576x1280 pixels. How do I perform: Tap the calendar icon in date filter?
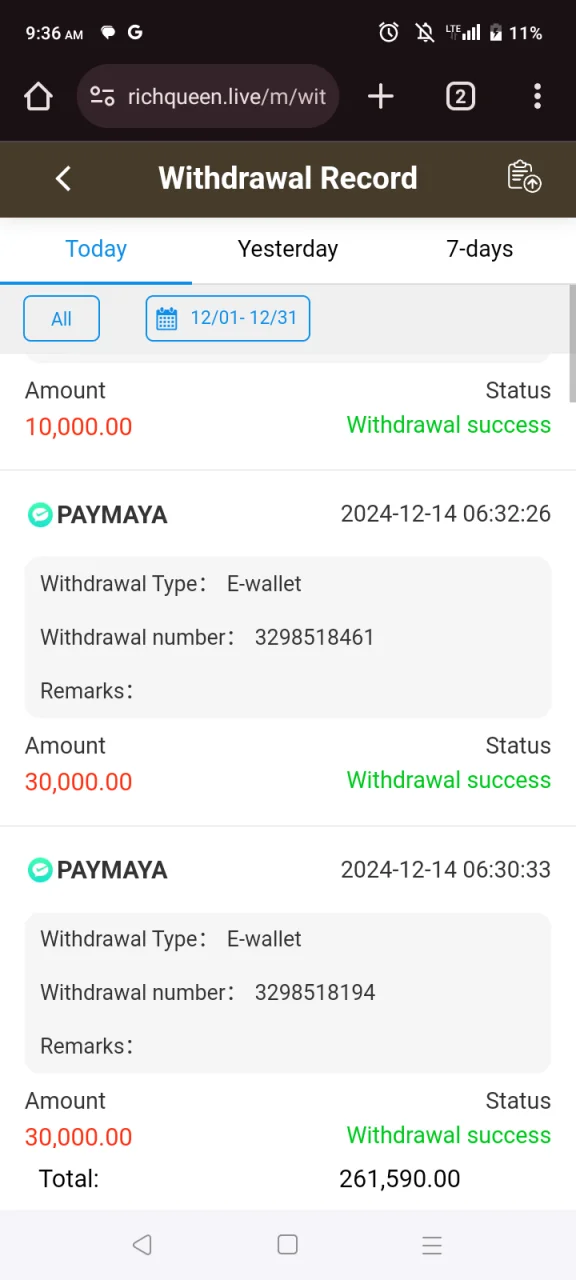tap(167, 319)
